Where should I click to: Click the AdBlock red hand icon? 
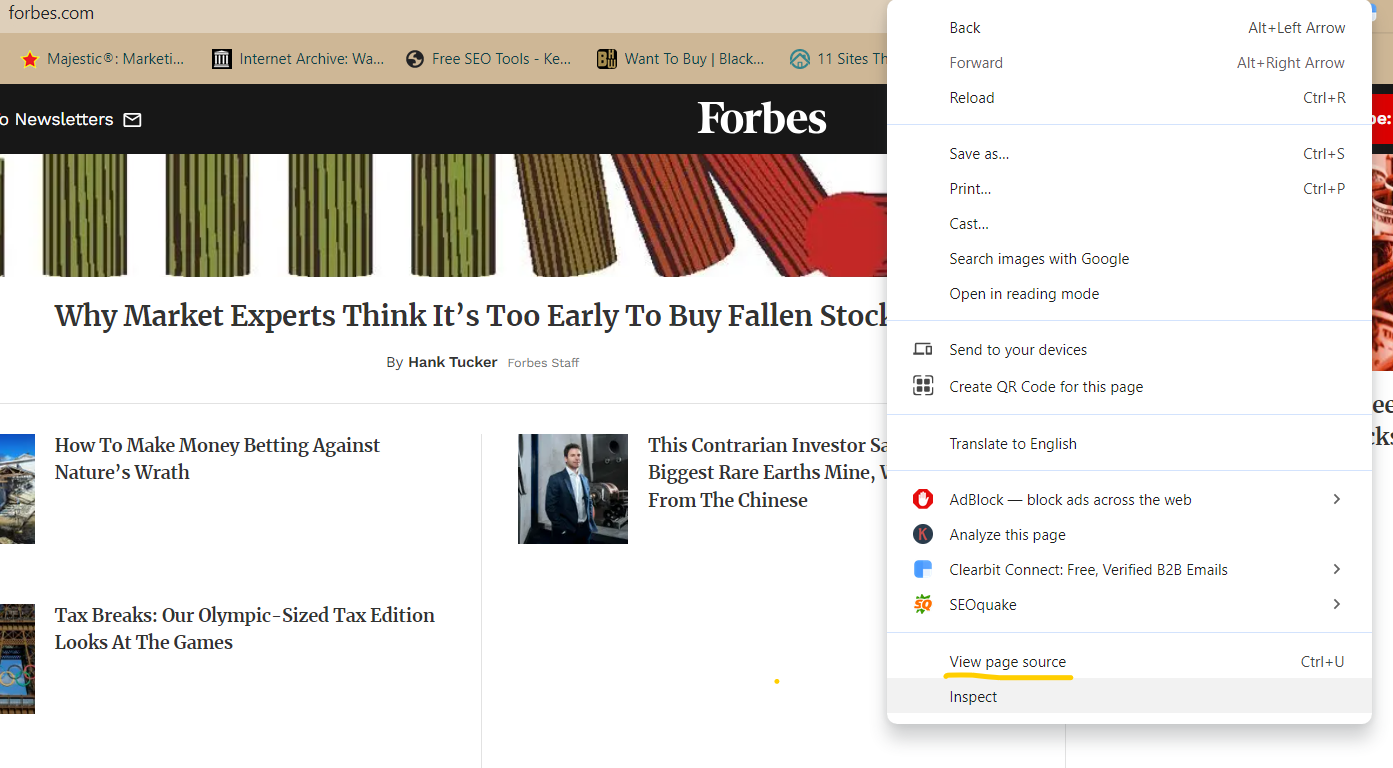(x=923, y=499)
